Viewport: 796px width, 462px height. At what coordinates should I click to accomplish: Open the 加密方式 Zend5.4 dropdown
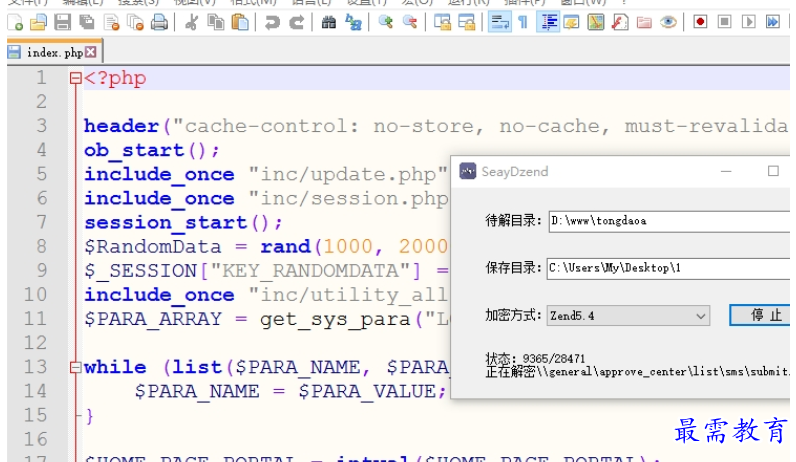pos(627,315)
